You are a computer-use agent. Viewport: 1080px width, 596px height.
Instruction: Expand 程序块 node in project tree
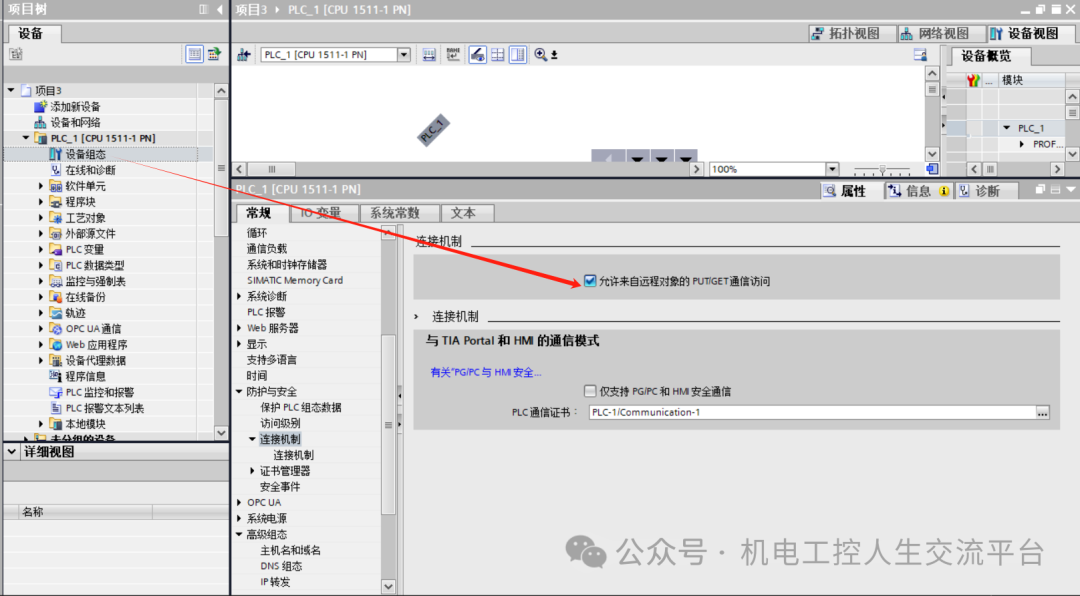click(x=41, y=202)
